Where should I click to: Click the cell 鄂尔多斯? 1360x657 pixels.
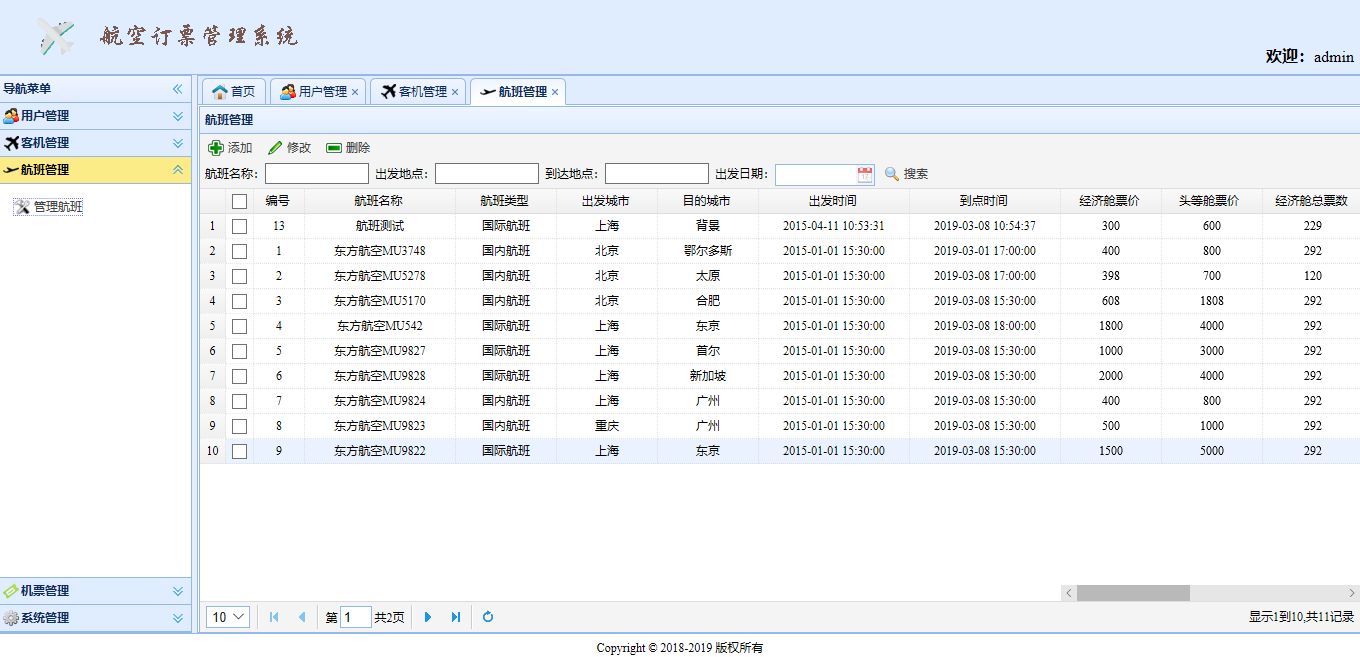[707, 251]
